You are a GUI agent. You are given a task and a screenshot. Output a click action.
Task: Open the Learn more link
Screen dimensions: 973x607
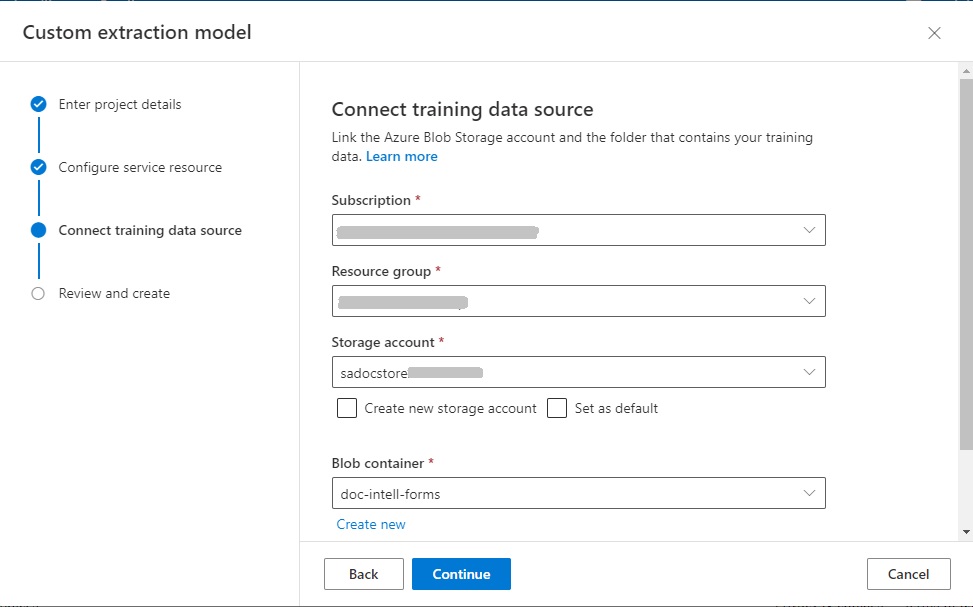coord(401,156)
